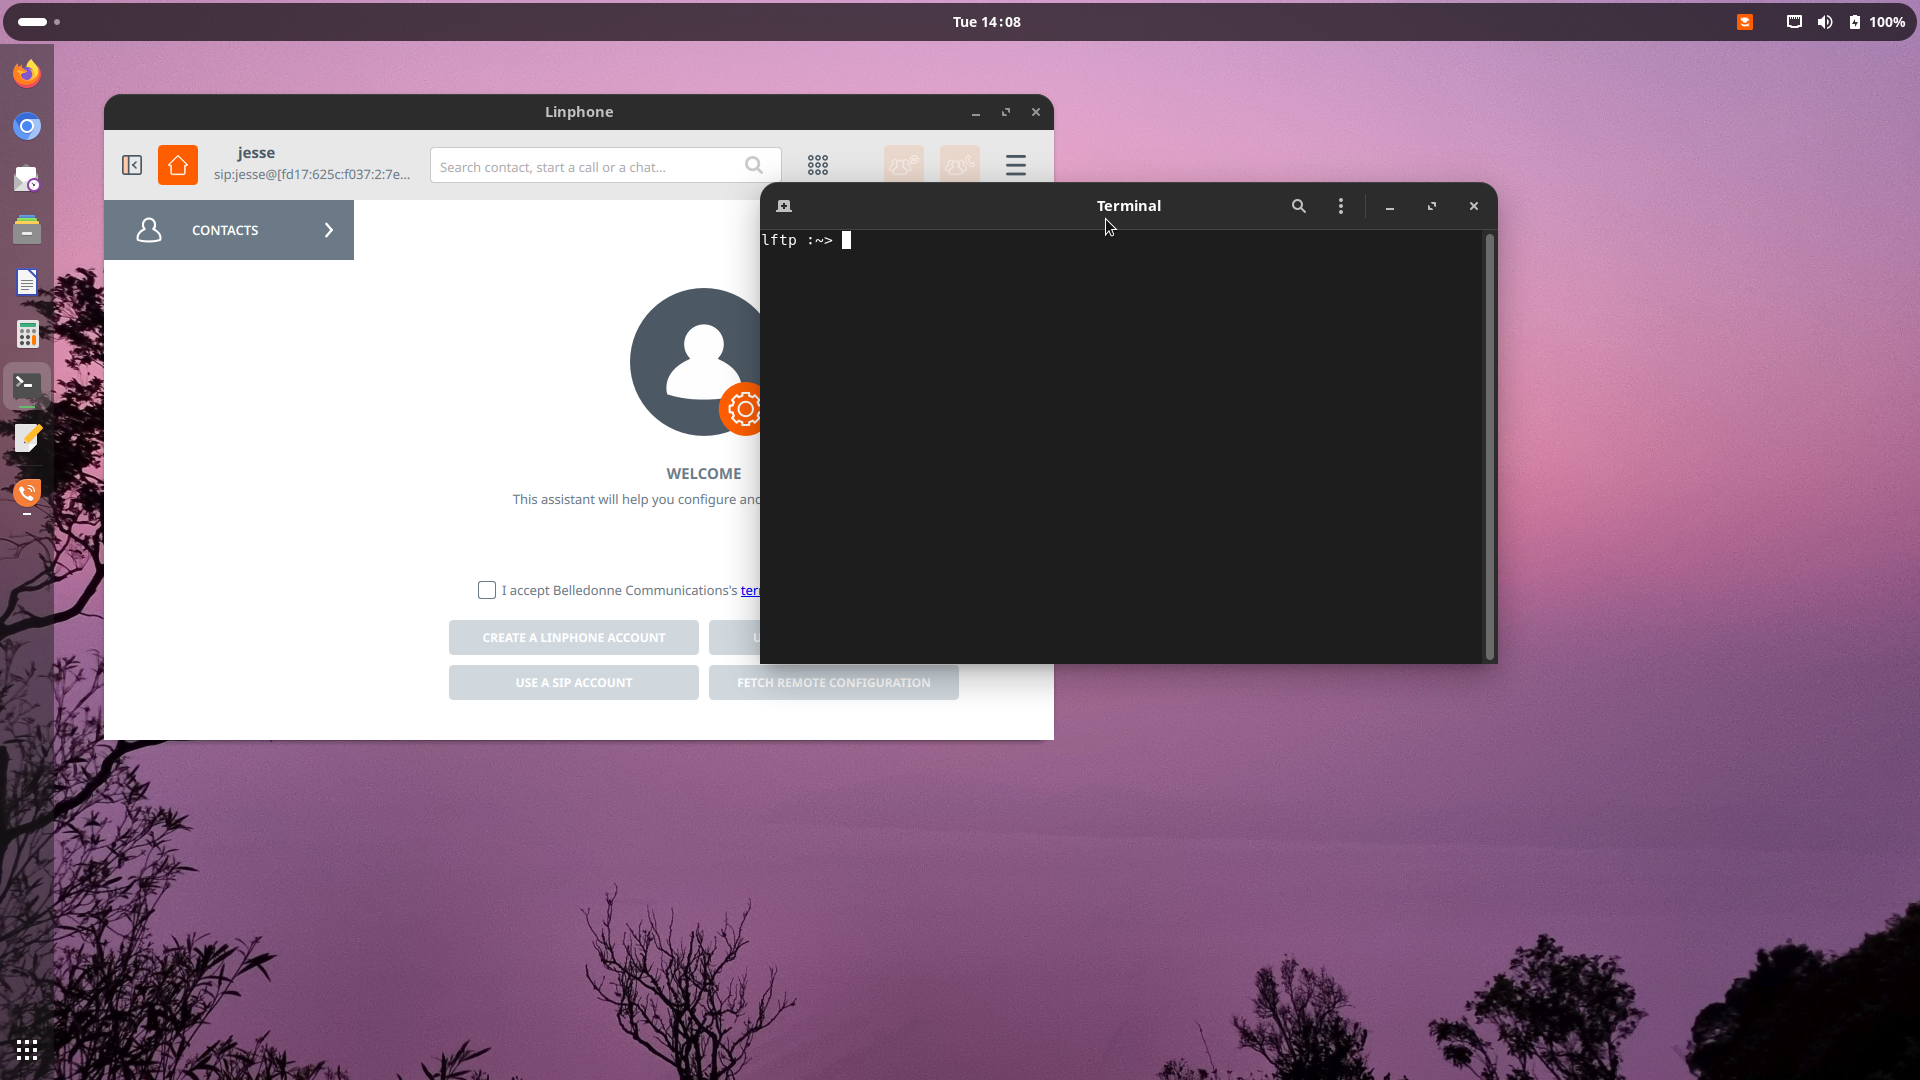This screenshot has height=1080, width=1920.
Task: Click the profile avatar gear icon
Action: pyautogui.click(x=742, y=409)
